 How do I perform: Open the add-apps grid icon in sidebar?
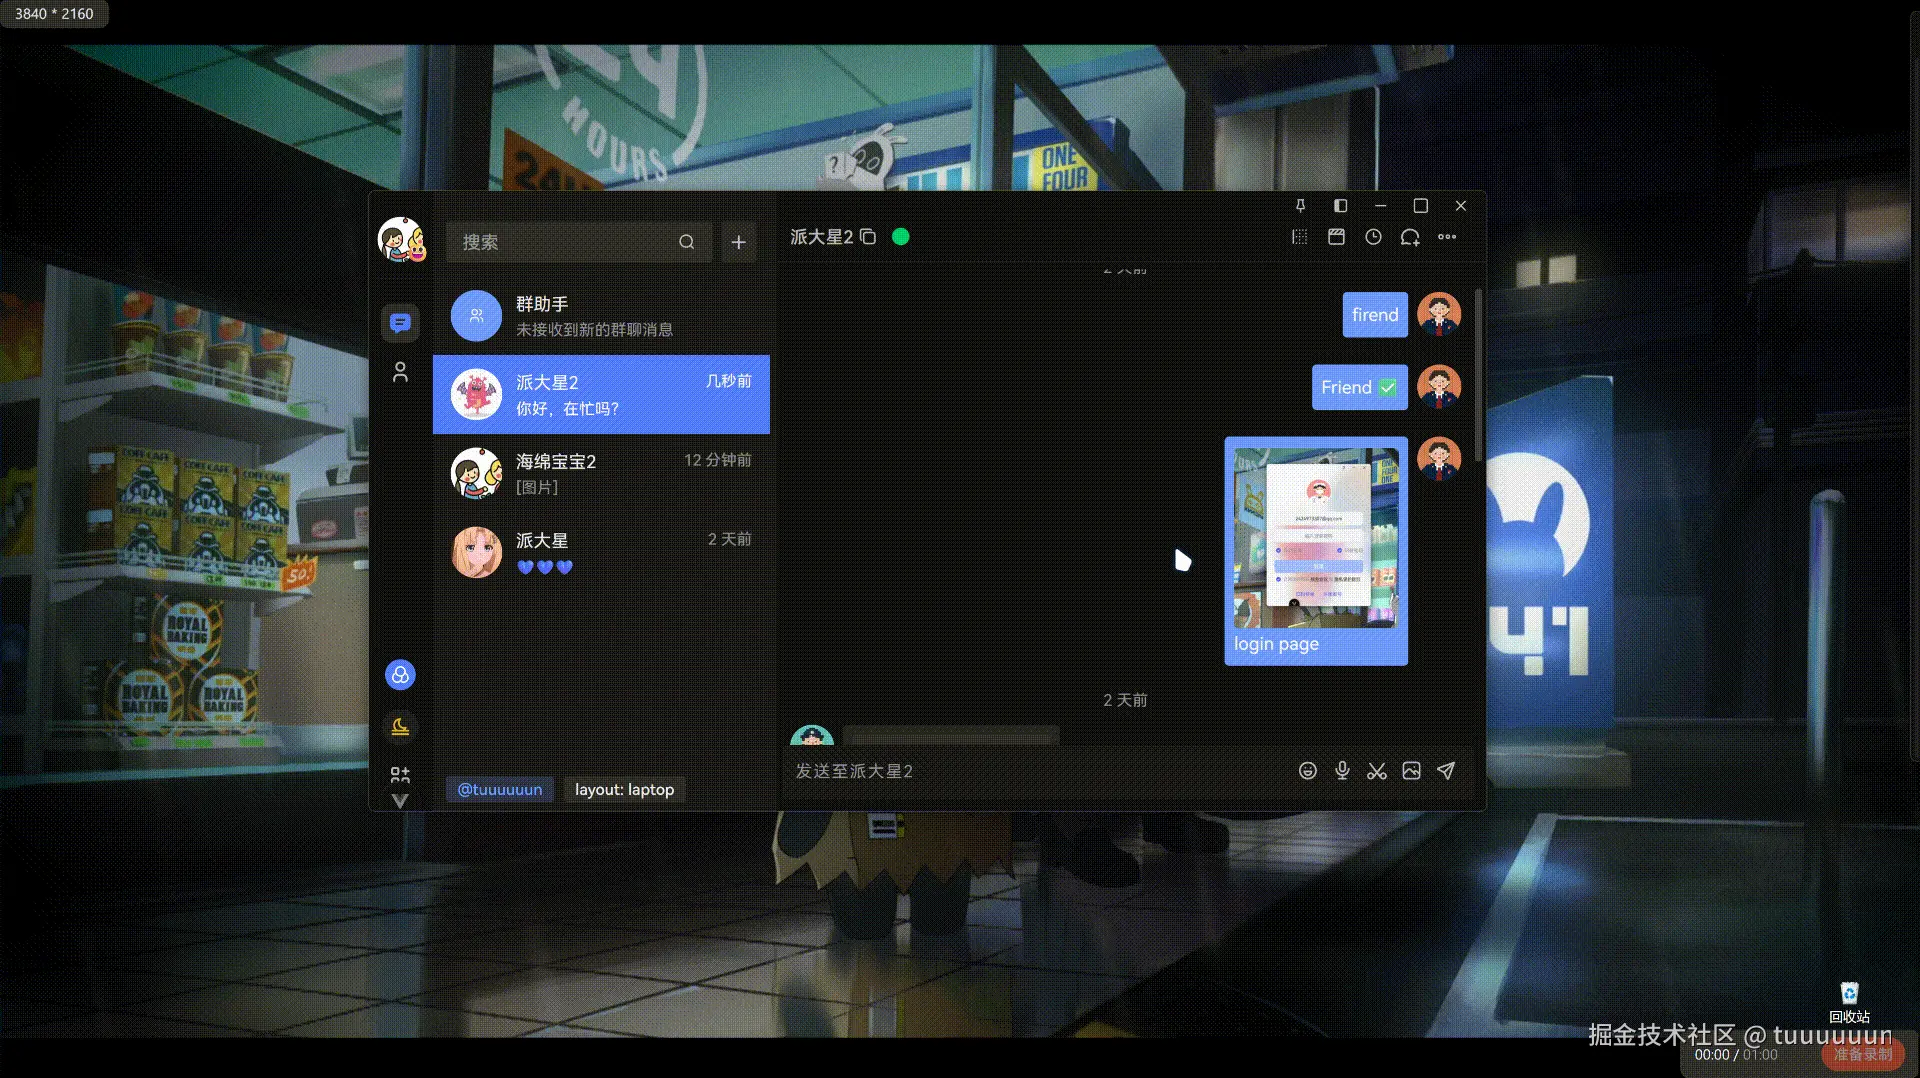click(400, 775)
